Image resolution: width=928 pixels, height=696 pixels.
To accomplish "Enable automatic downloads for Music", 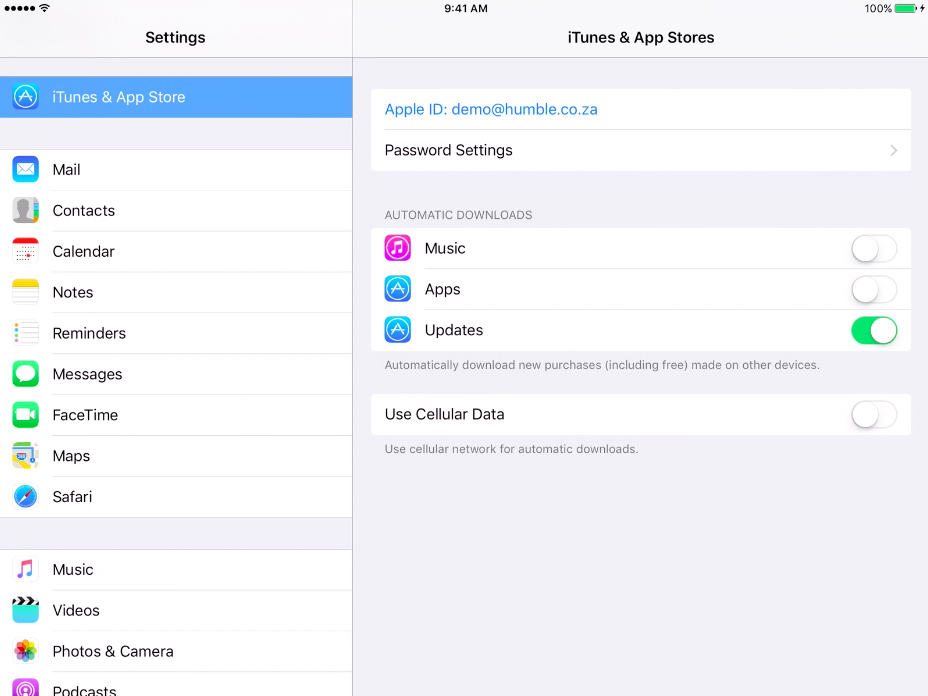I will tap(874, 249).
